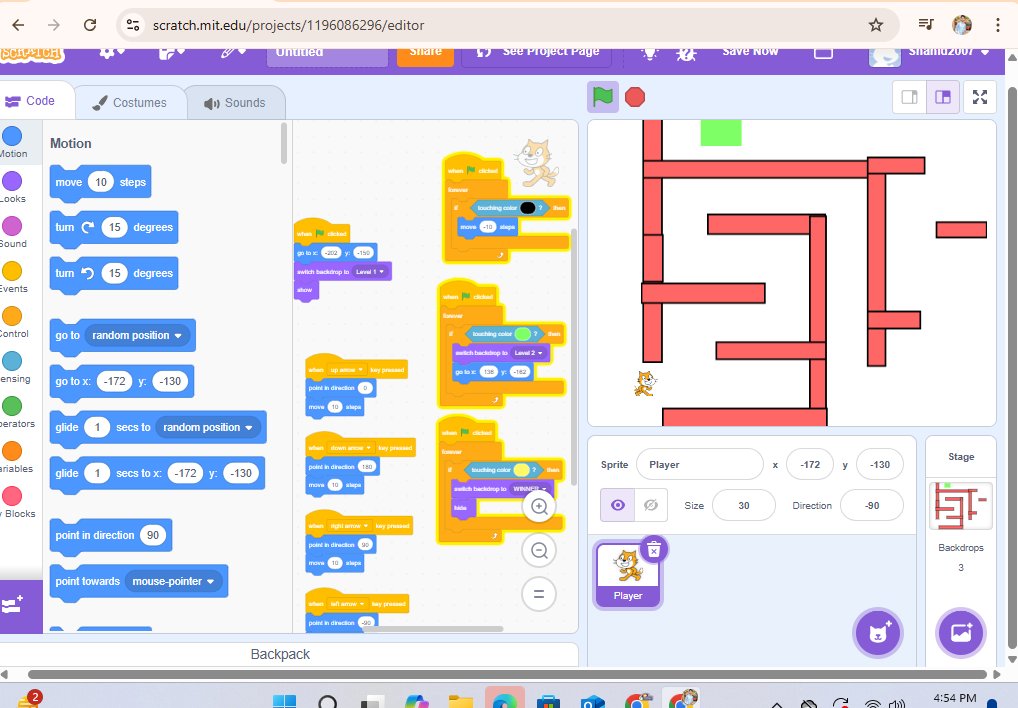Open the Choose a Backdrop button
Screen dimensions: 1018x708
coord(961,633)
